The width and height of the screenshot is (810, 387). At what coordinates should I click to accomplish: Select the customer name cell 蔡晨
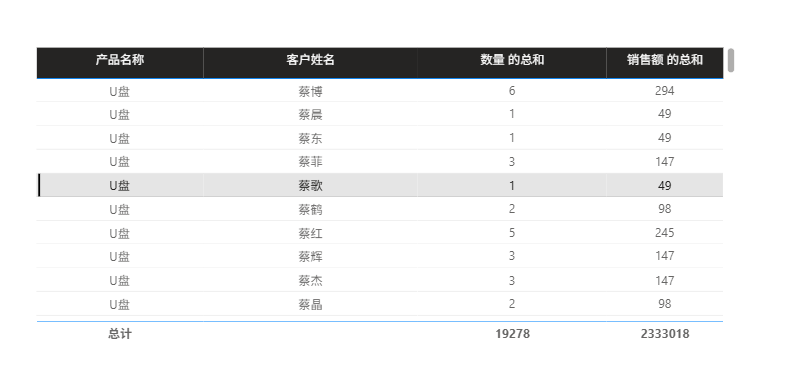click(310, 114)
